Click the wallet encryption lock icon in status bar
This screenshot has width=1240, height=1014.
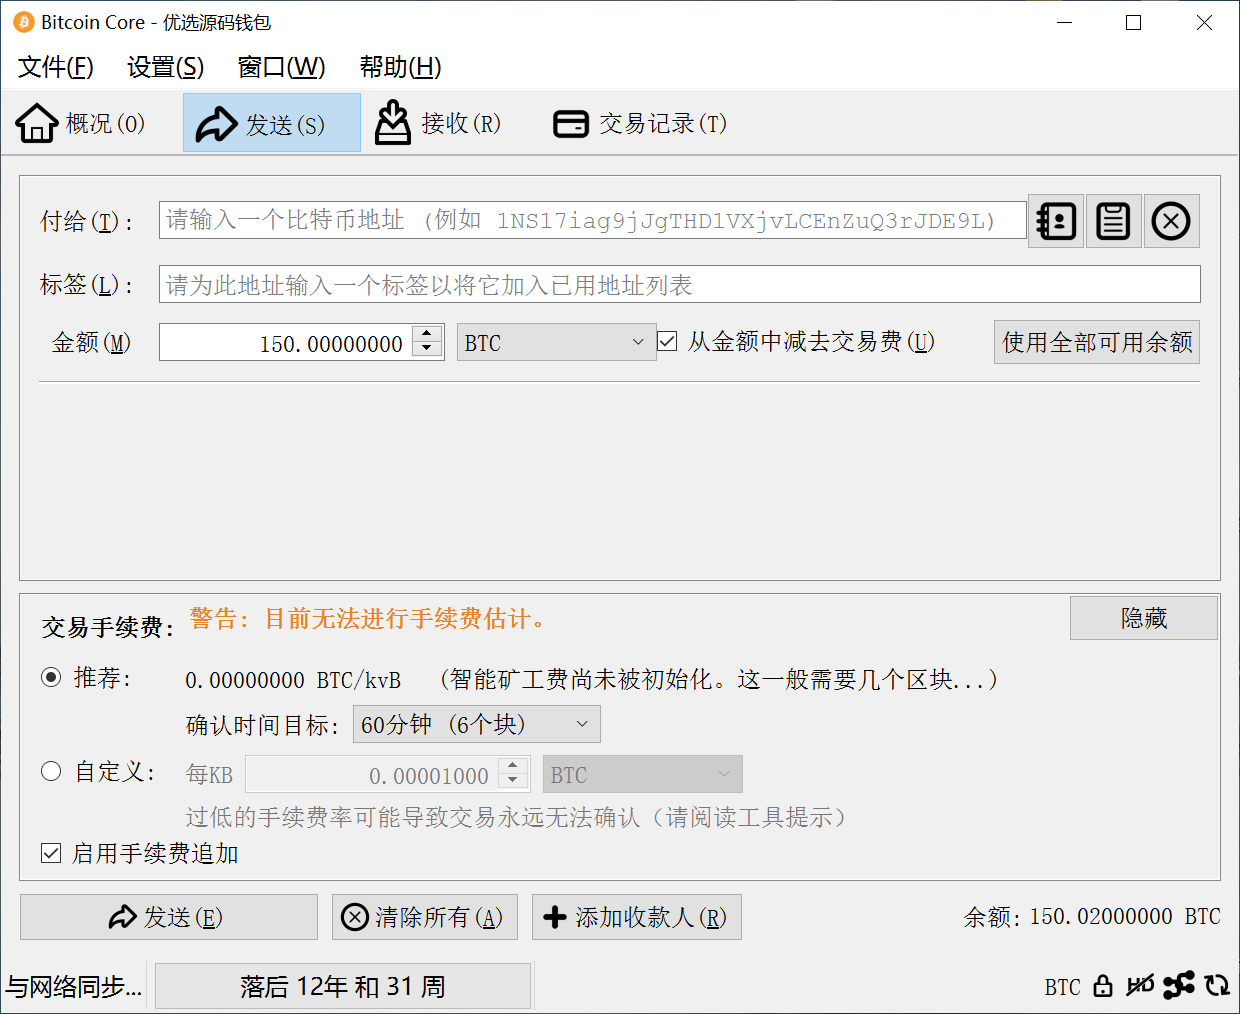(x=1102, y=986)
